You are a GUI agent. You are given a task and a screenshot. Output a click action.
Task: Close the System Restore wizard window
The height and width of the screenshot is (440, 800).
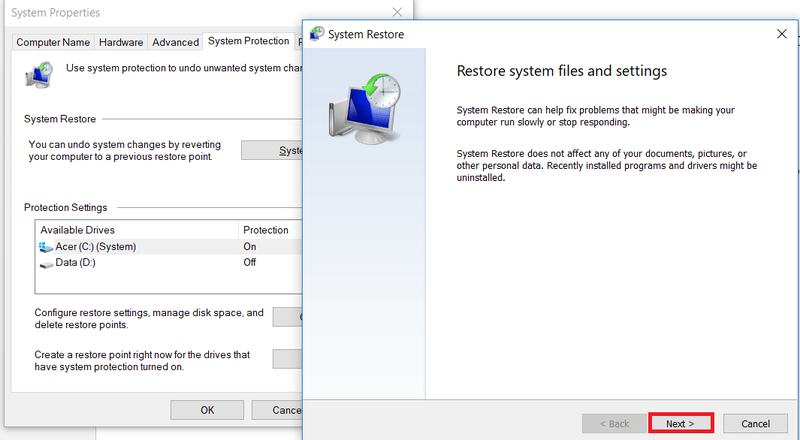coord(781,34)
